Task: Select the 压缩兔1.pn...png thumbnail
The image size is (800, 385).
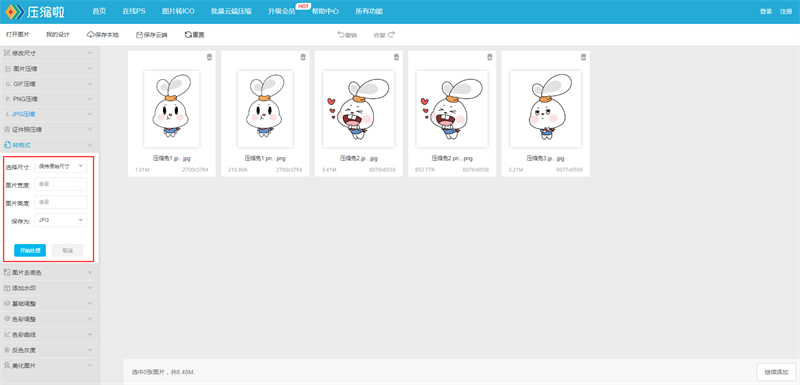Action: [x=265, y=109]
